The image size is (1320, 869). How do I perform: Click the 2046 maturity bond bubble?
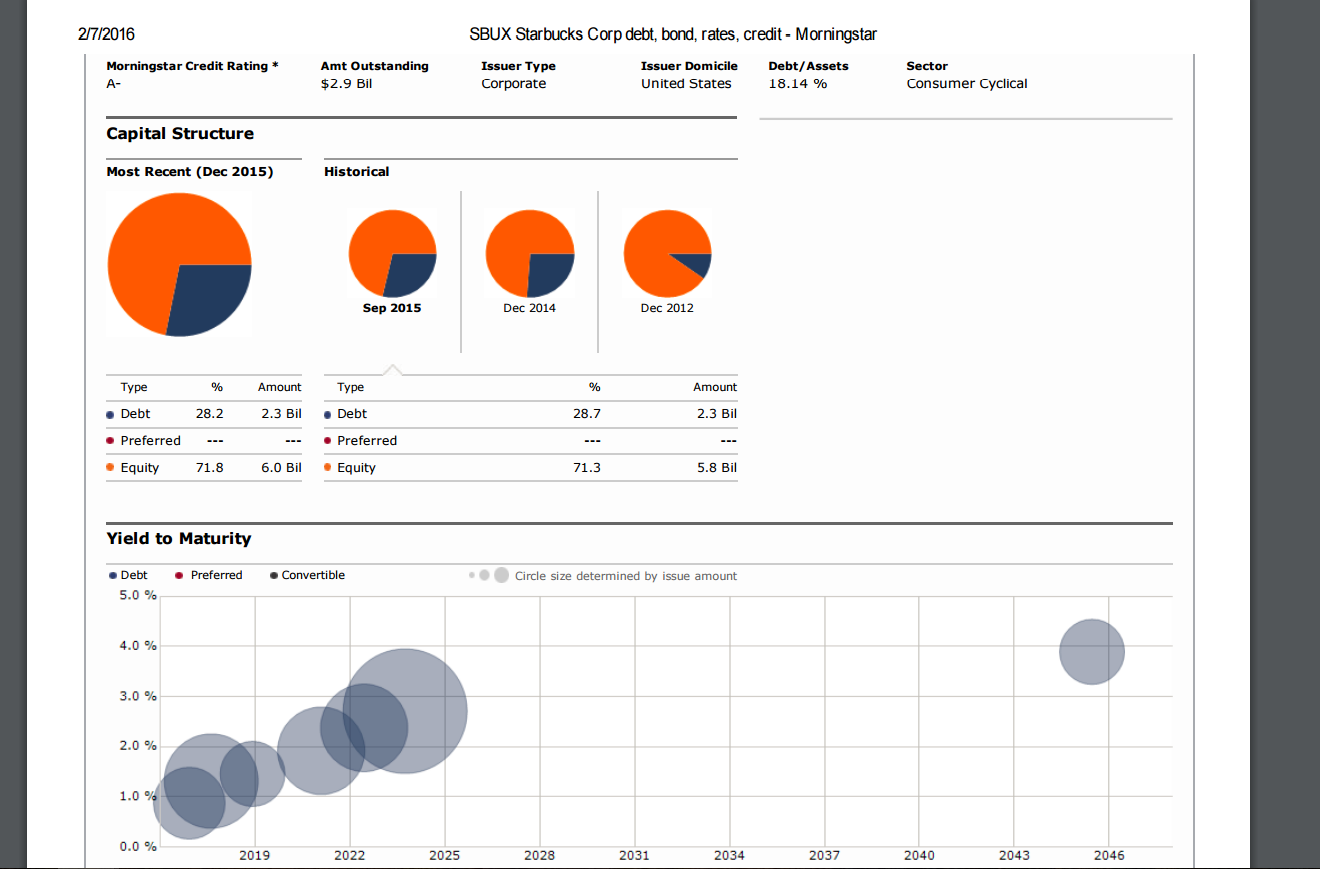click(x=1092, y=652)
